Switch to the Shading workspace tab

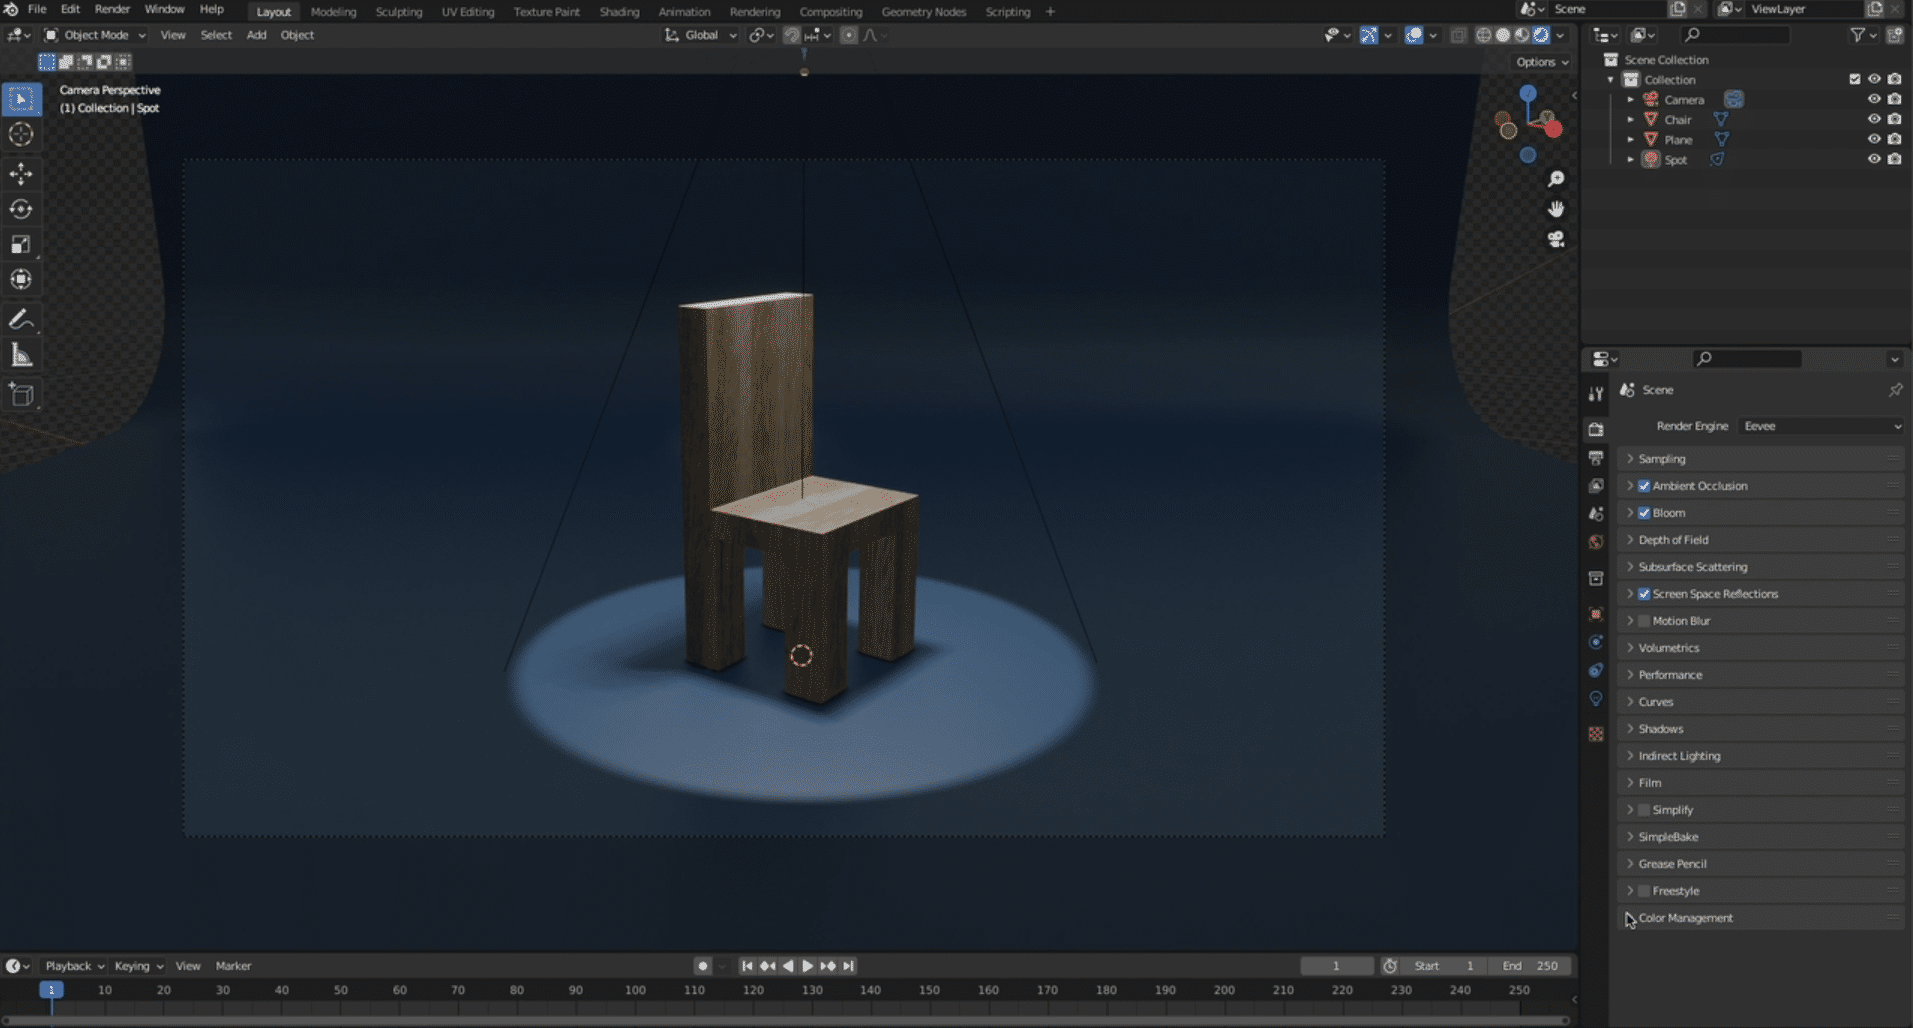[x=619, y=12]
